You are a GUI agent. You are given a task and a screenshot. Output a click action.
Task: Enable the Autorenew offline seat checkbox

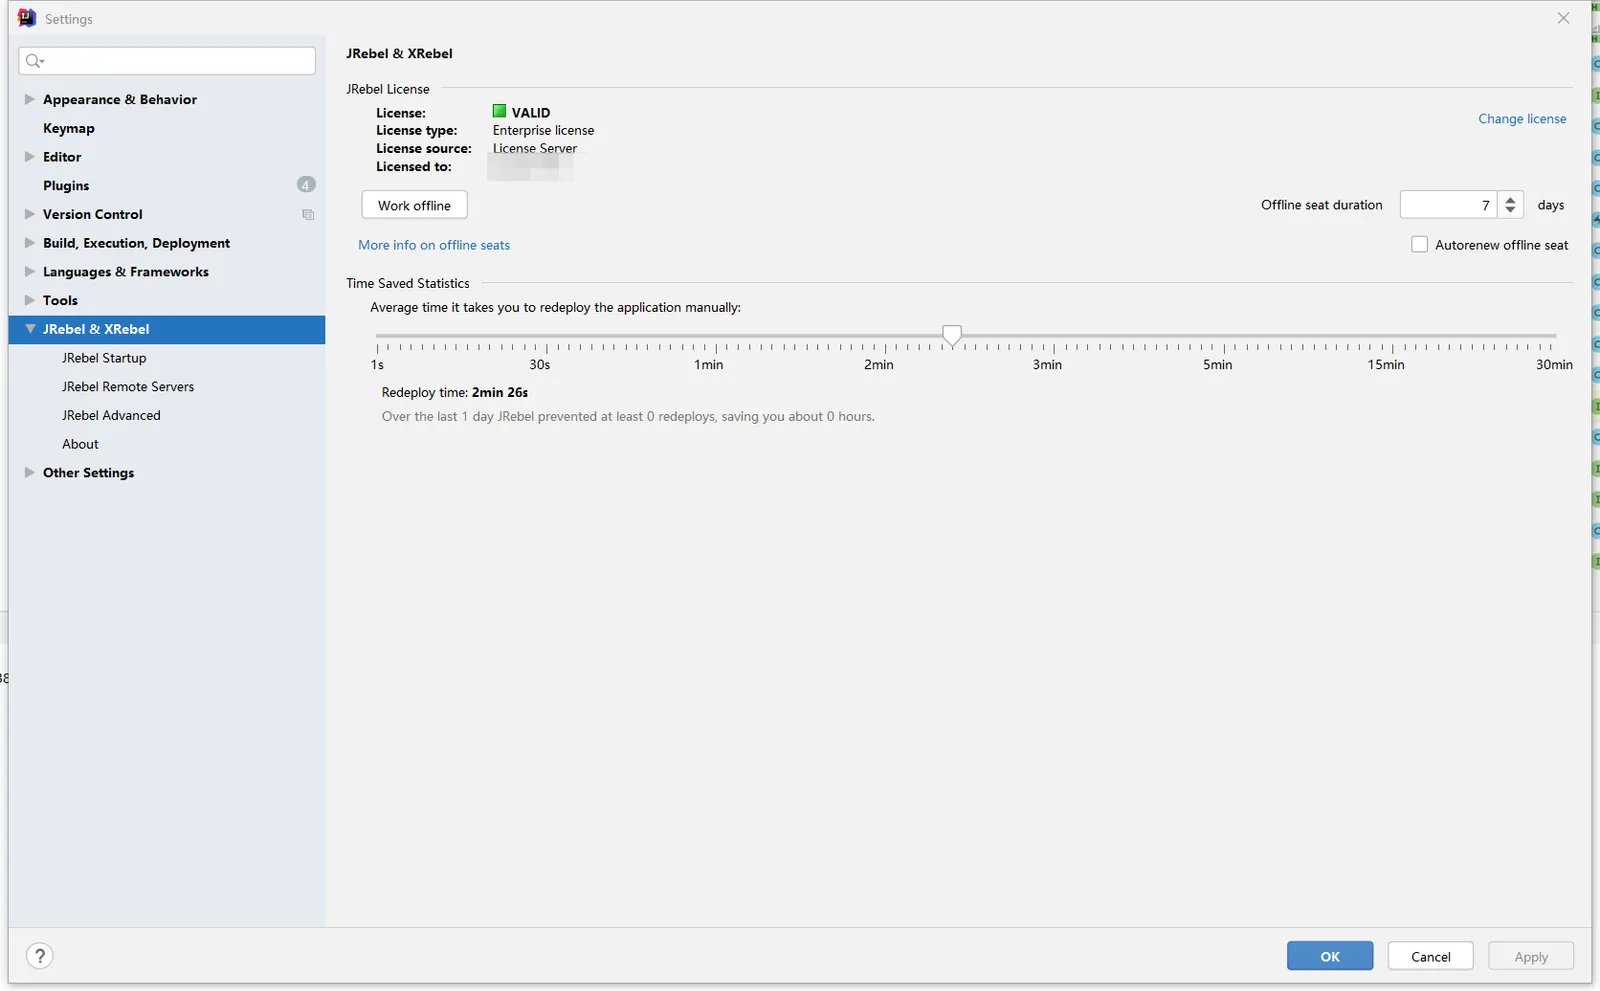click(1419, 245)
